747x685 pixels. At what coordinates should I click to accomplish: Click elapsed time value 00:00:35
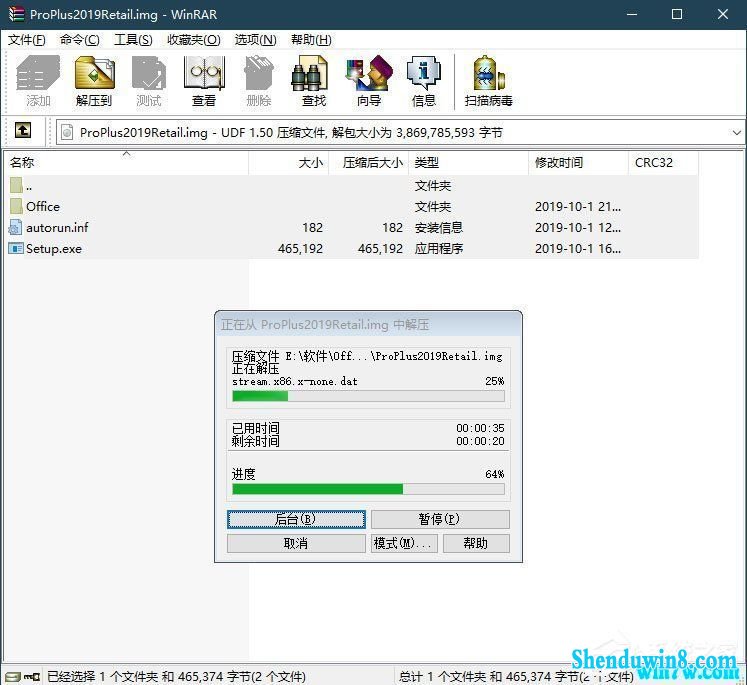(x=480, y=428)
